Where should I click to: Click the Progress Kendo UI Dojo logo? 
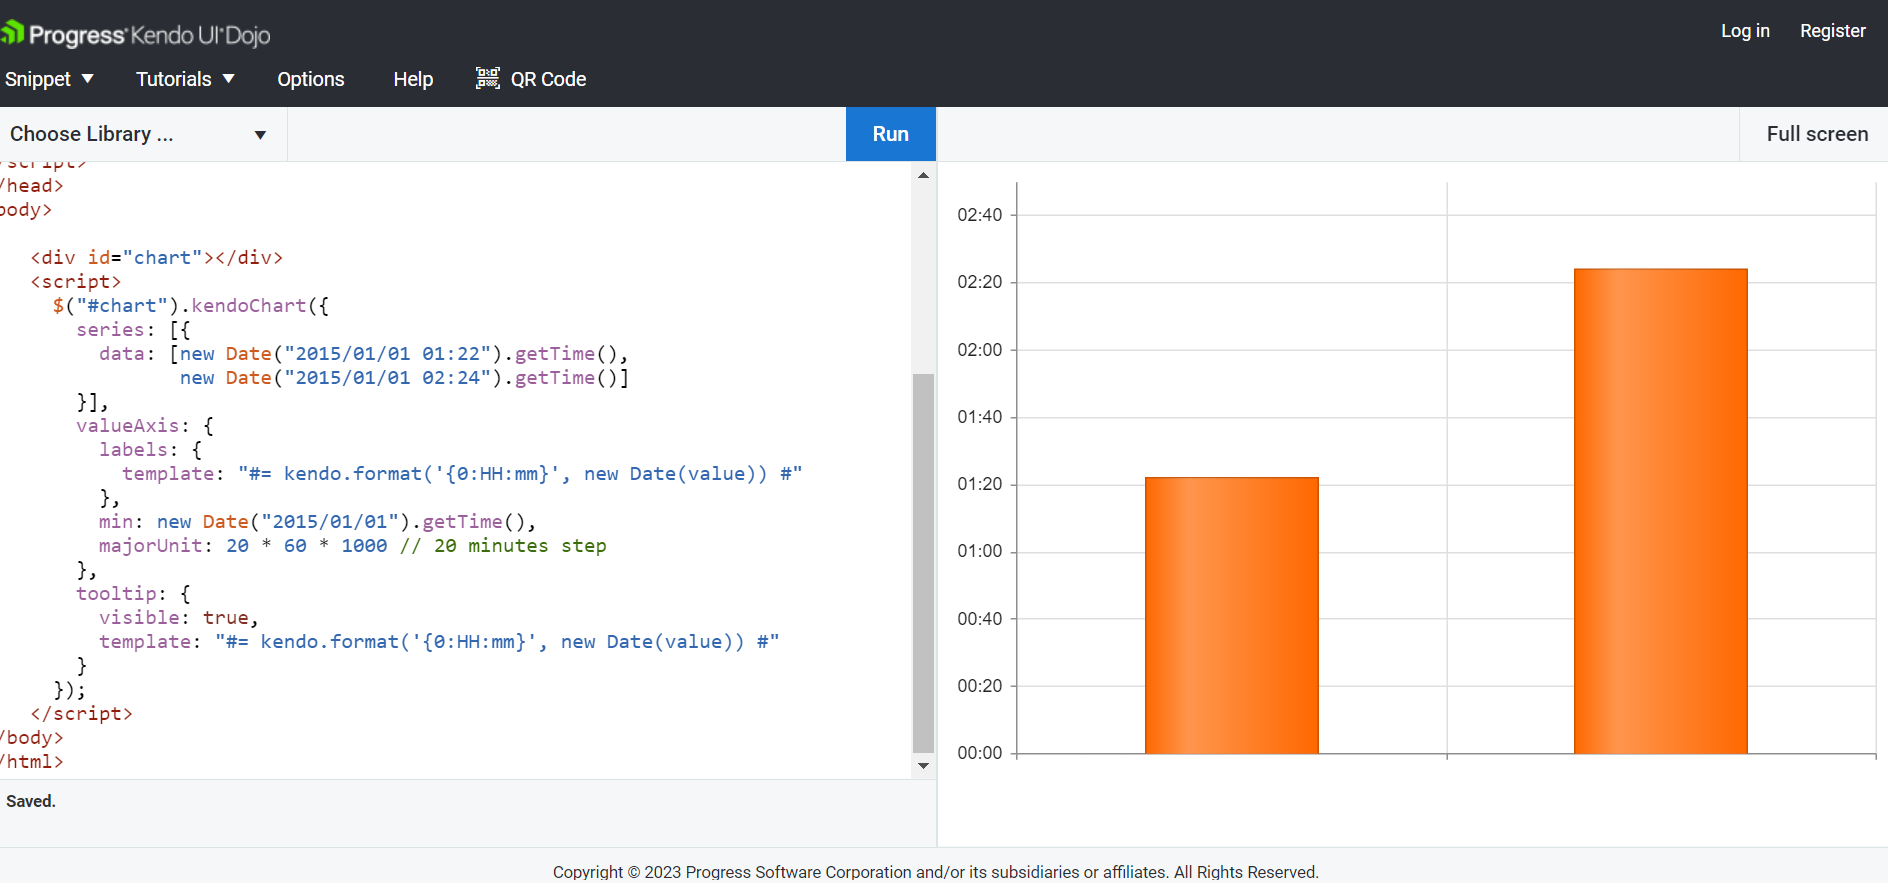(136, 35)
